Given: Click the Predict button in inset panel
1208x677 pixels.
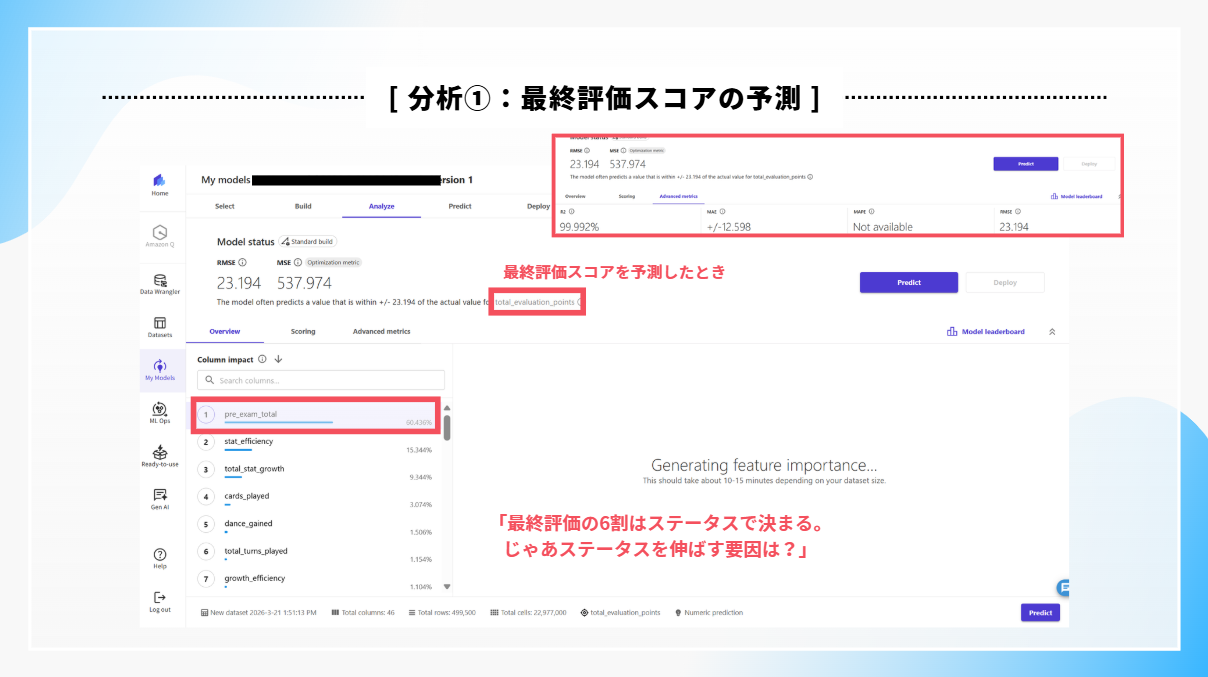Looking at the screenshot, I should (x=1025, y=164).
